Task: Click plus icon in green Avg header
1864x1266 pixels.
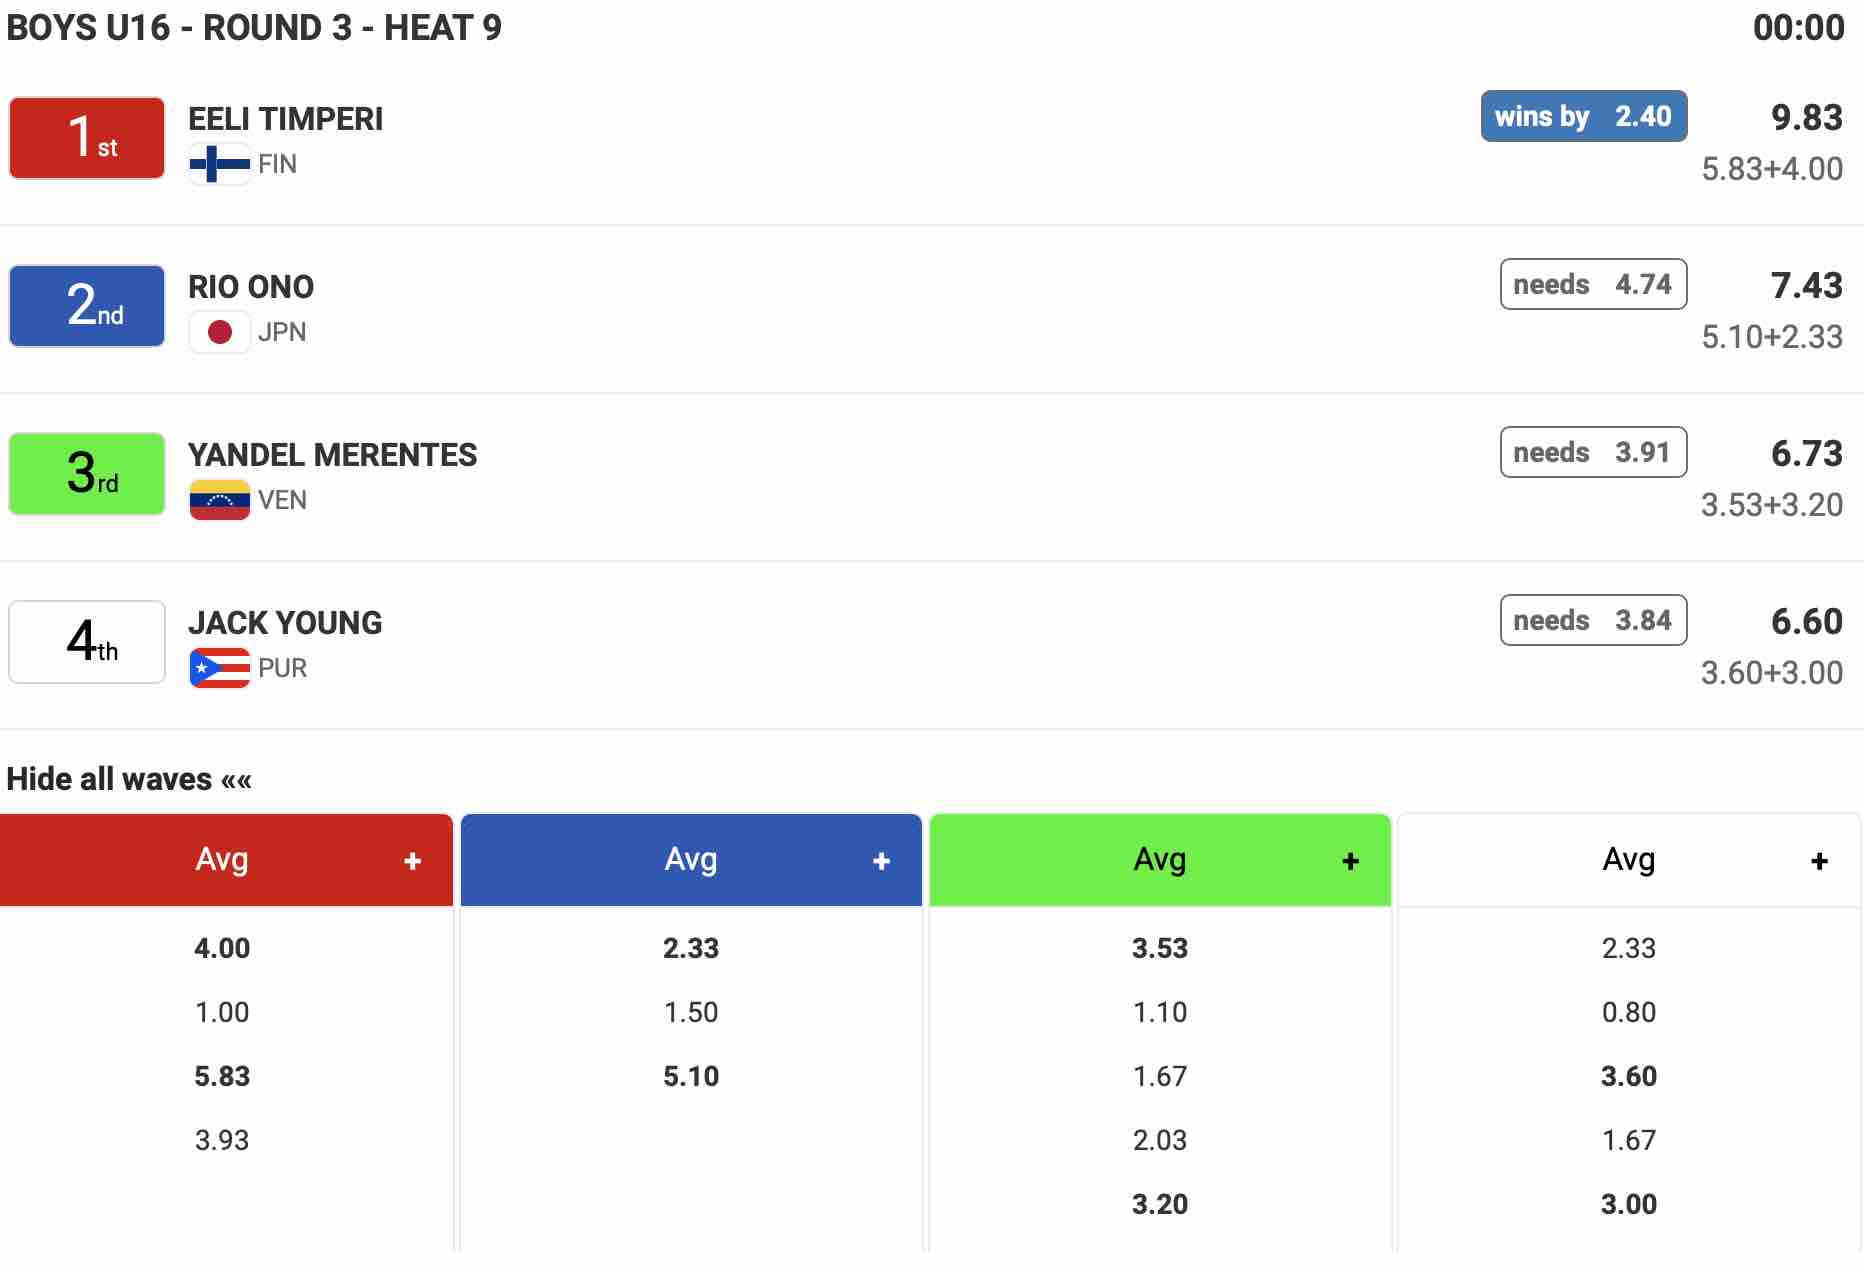Action: pyautogui.click(x=1350, y=861)
